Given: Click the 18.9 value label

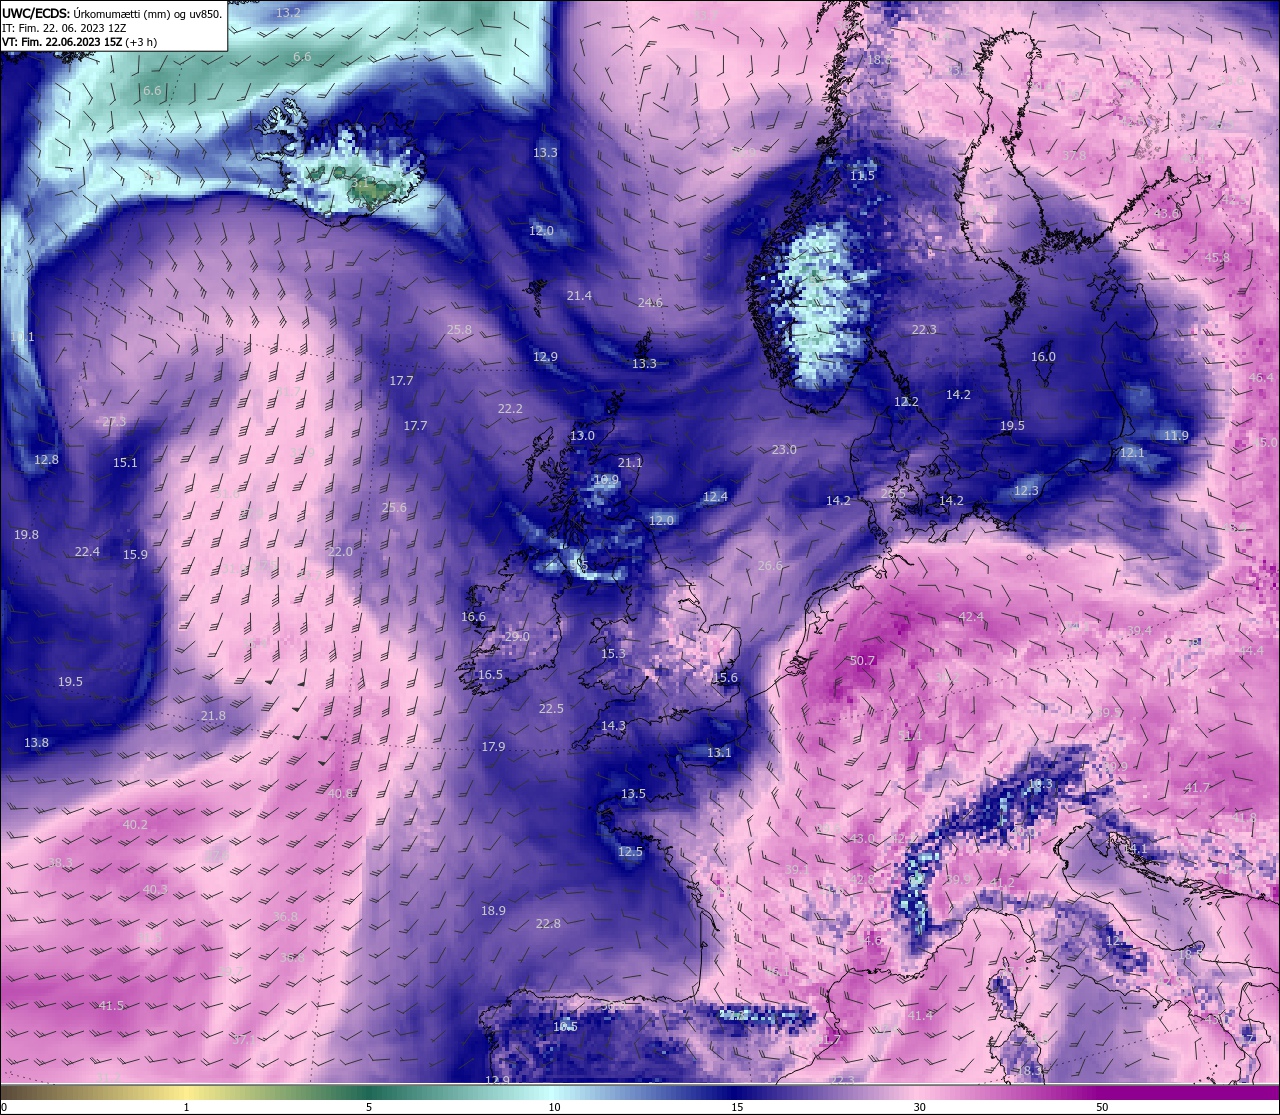Looking at the screenshot, I should point(493,911).
